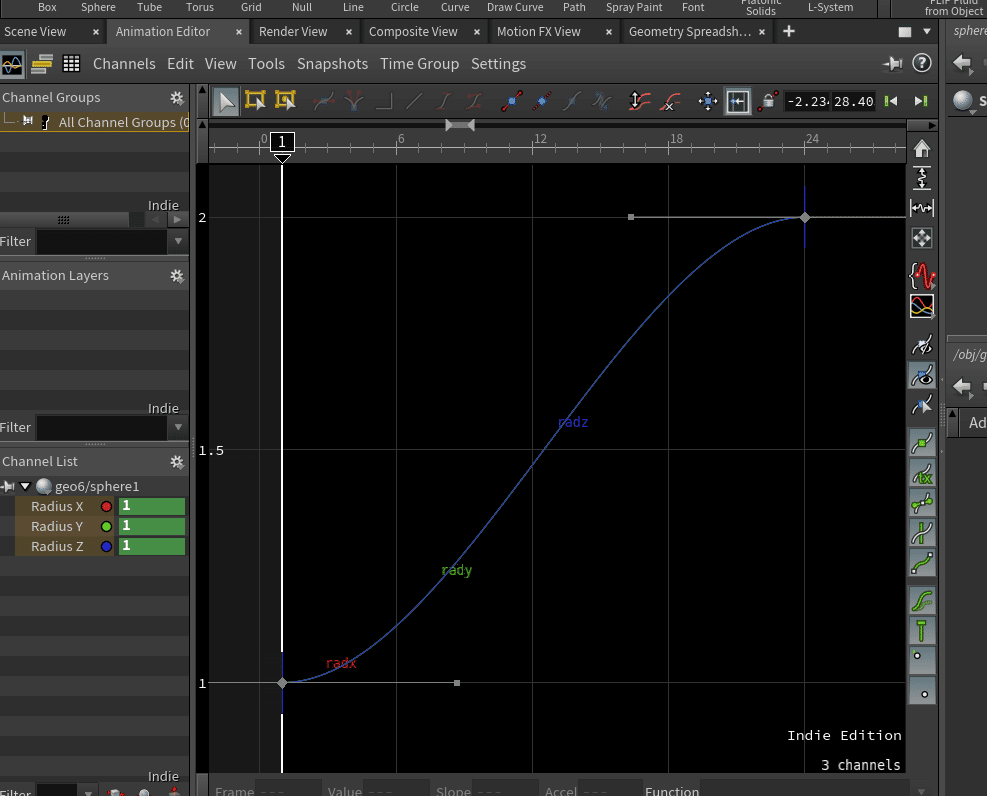Toggle the green tangent handles display button

pos(922,503)
